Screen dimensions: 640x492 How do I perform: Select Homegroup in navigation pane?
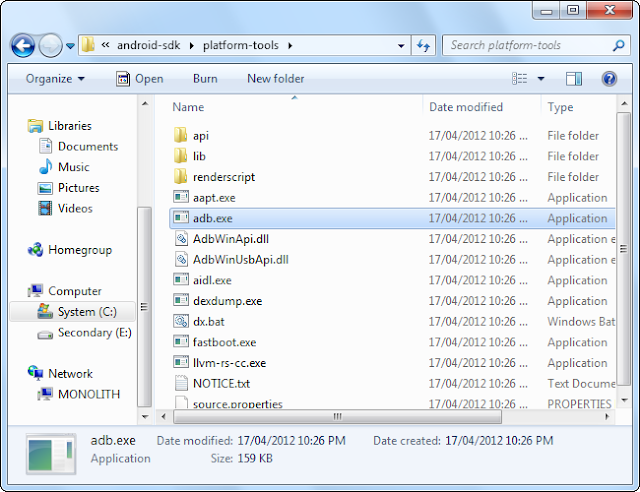69,249
